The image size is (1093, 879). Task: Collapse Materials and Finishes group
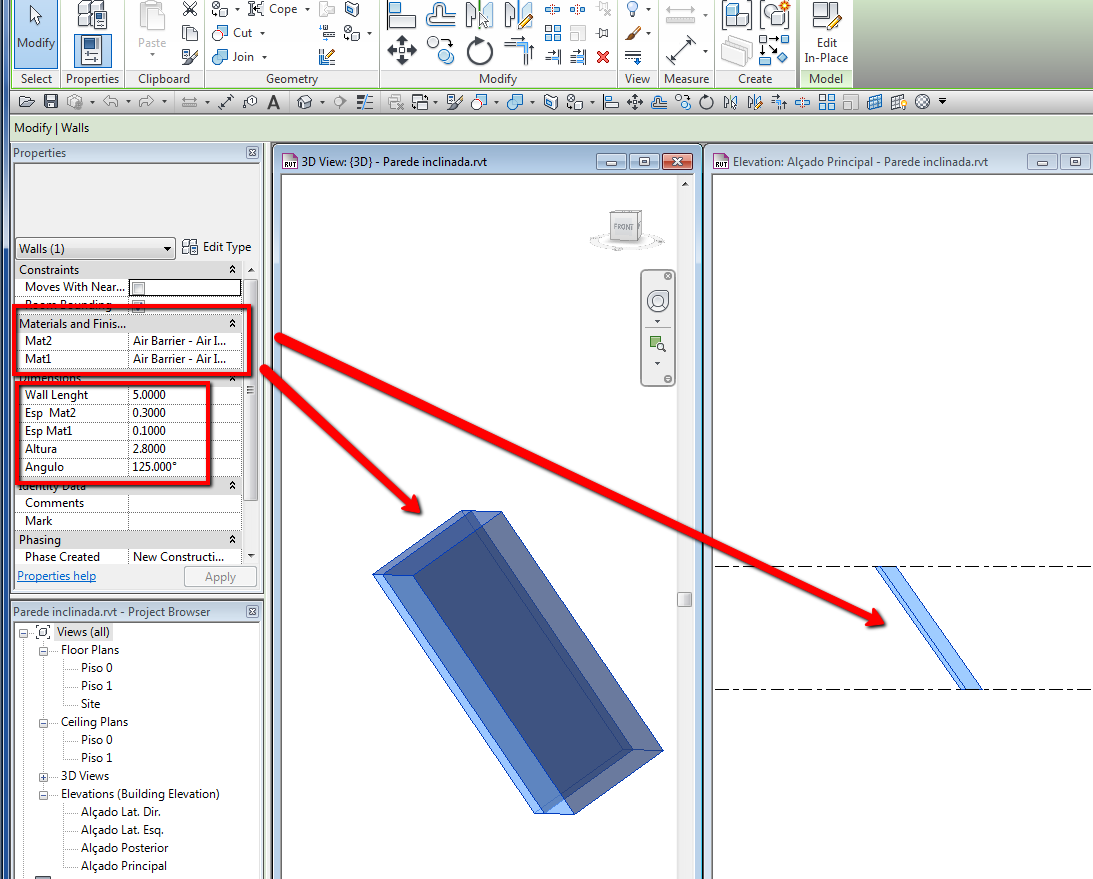[233, 323]
